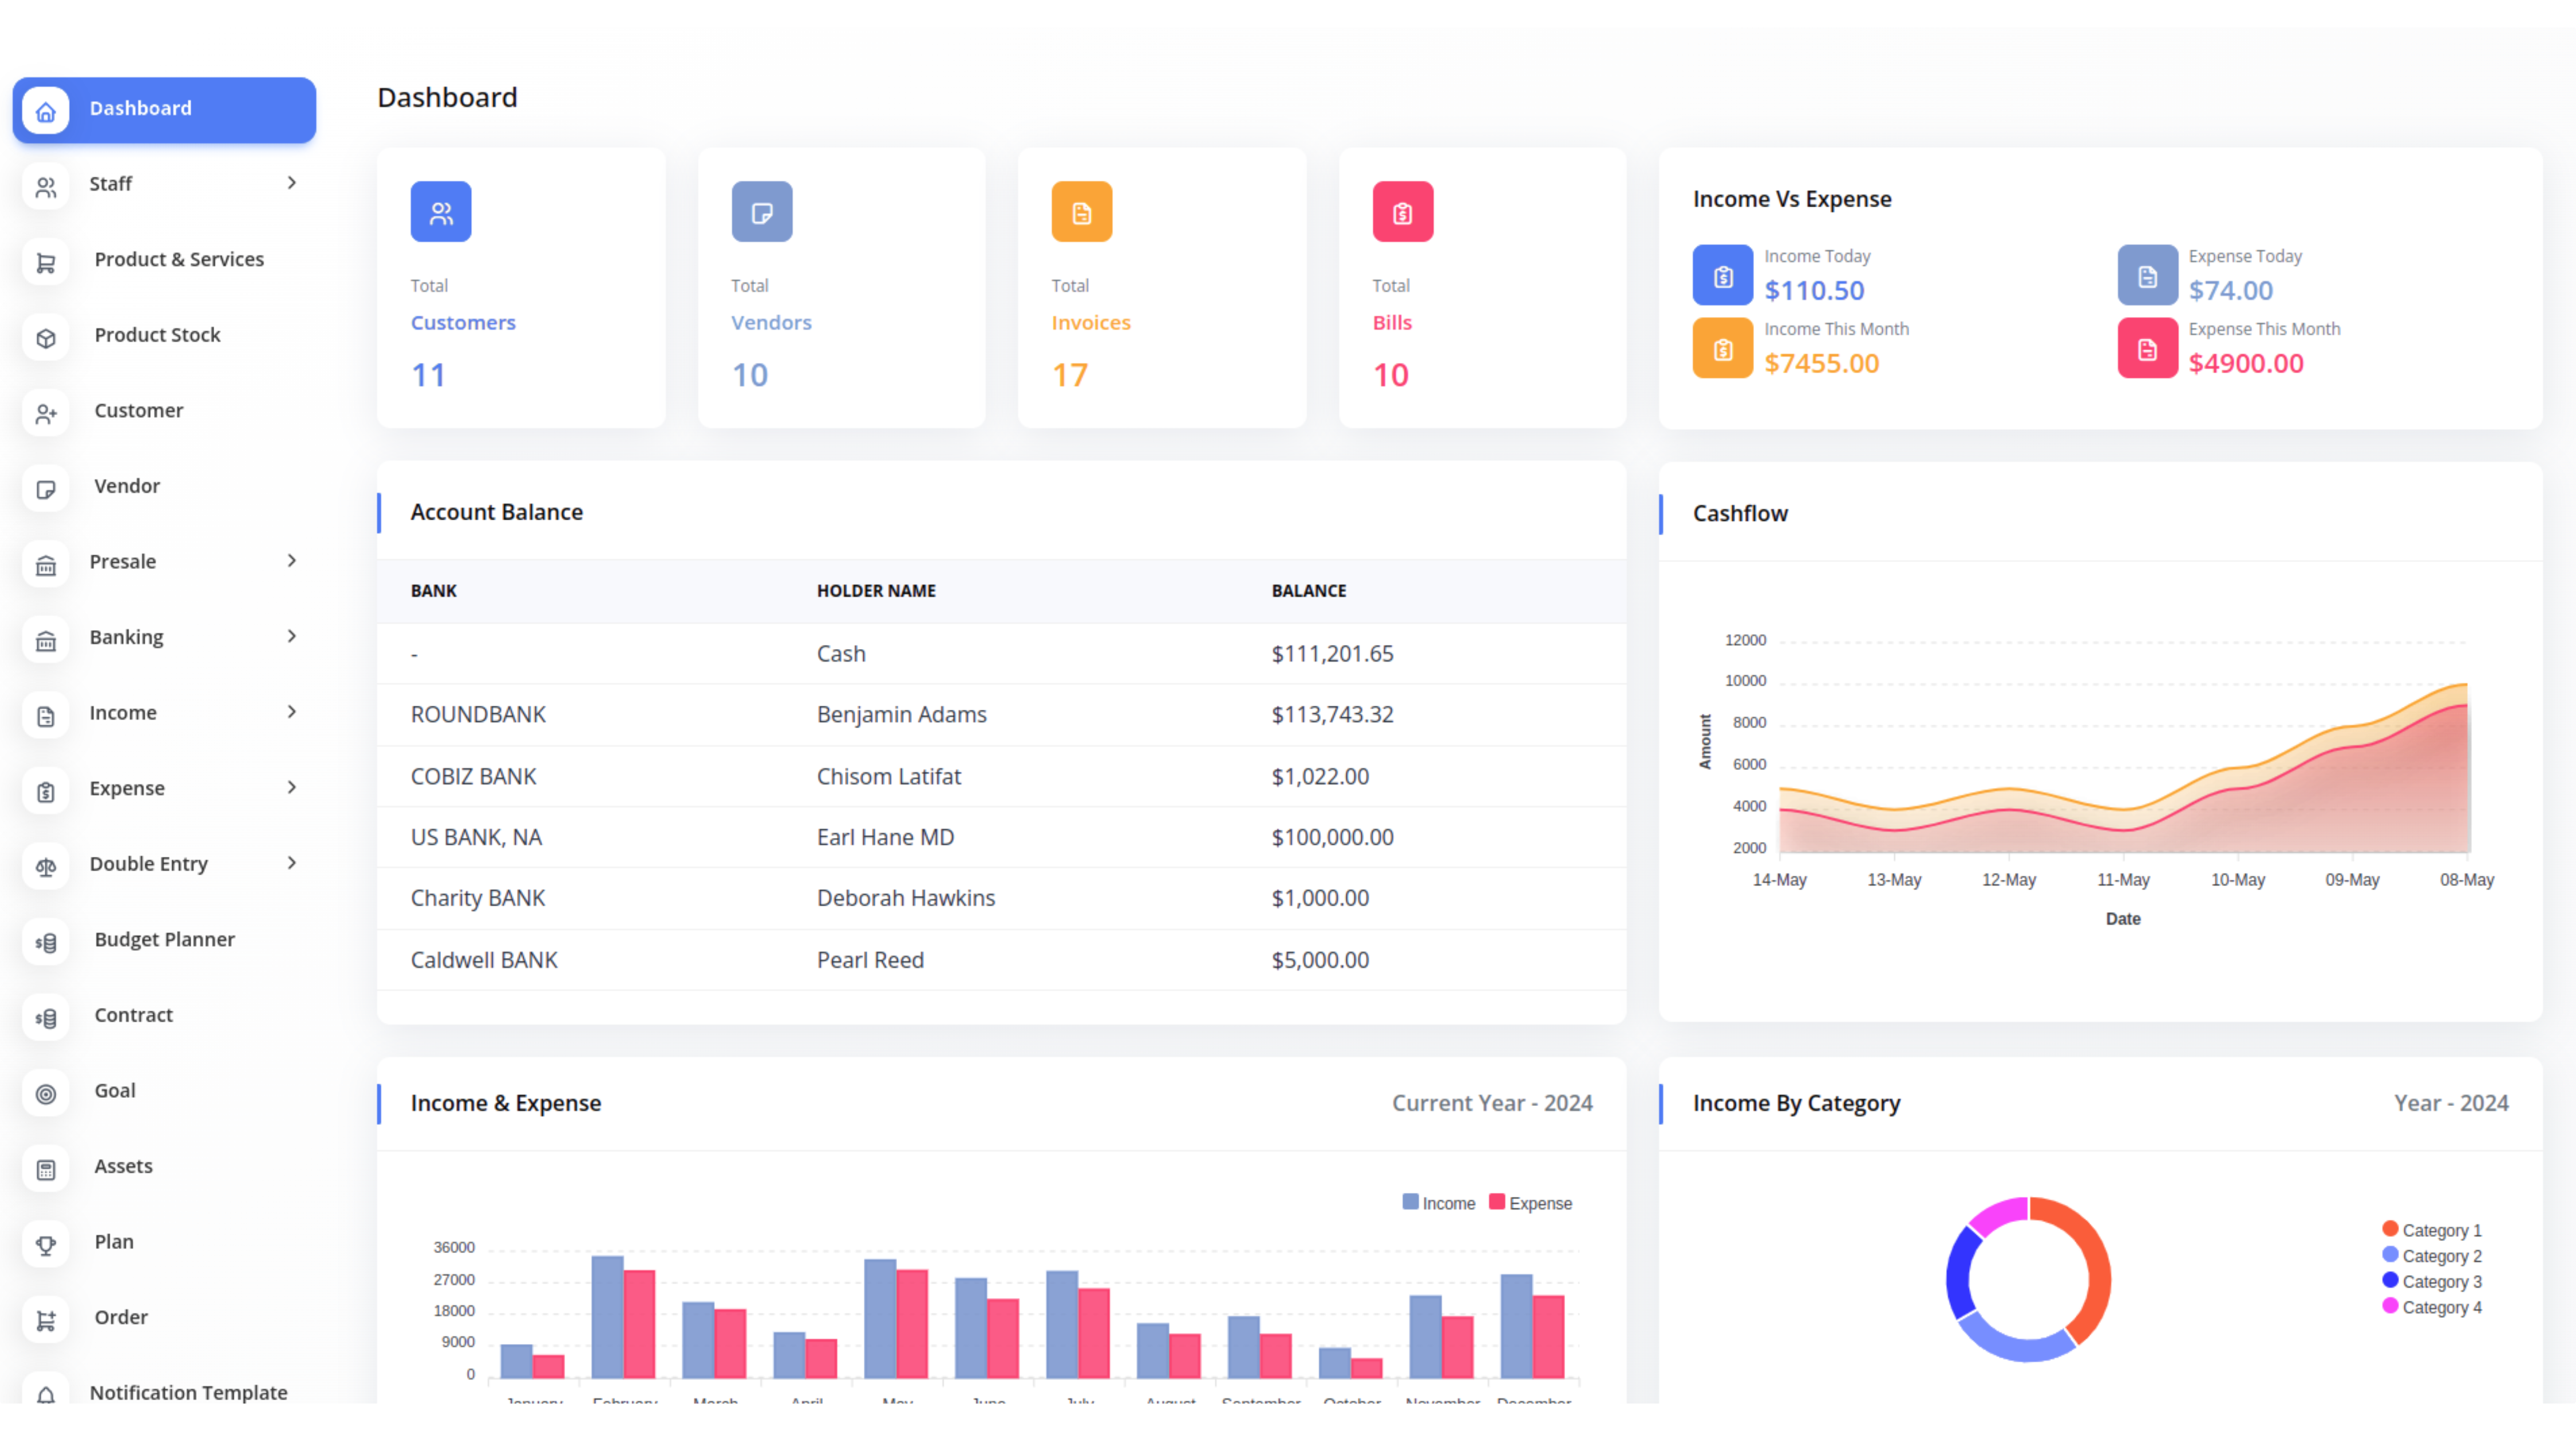Click the Budget Planner coins icon
The image size is (2576, 1431).
click(x=45, y=941)
